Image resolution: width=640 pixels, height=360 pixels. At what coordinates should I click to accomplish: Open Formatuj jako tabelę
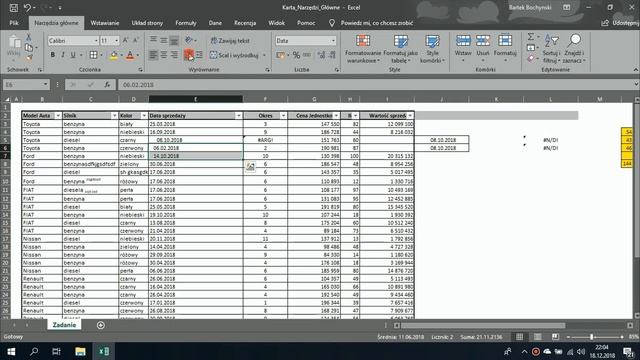pos(400,49)
